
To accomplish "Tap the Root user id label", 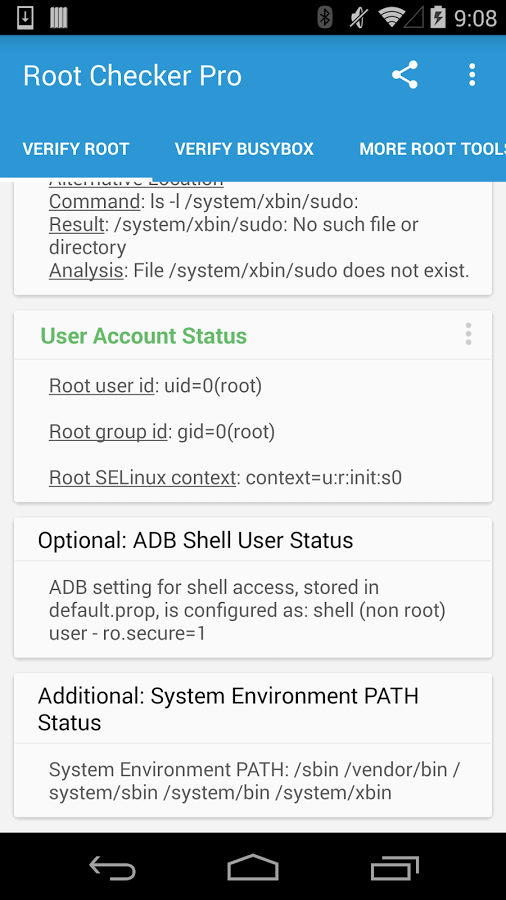I will 102,386.
